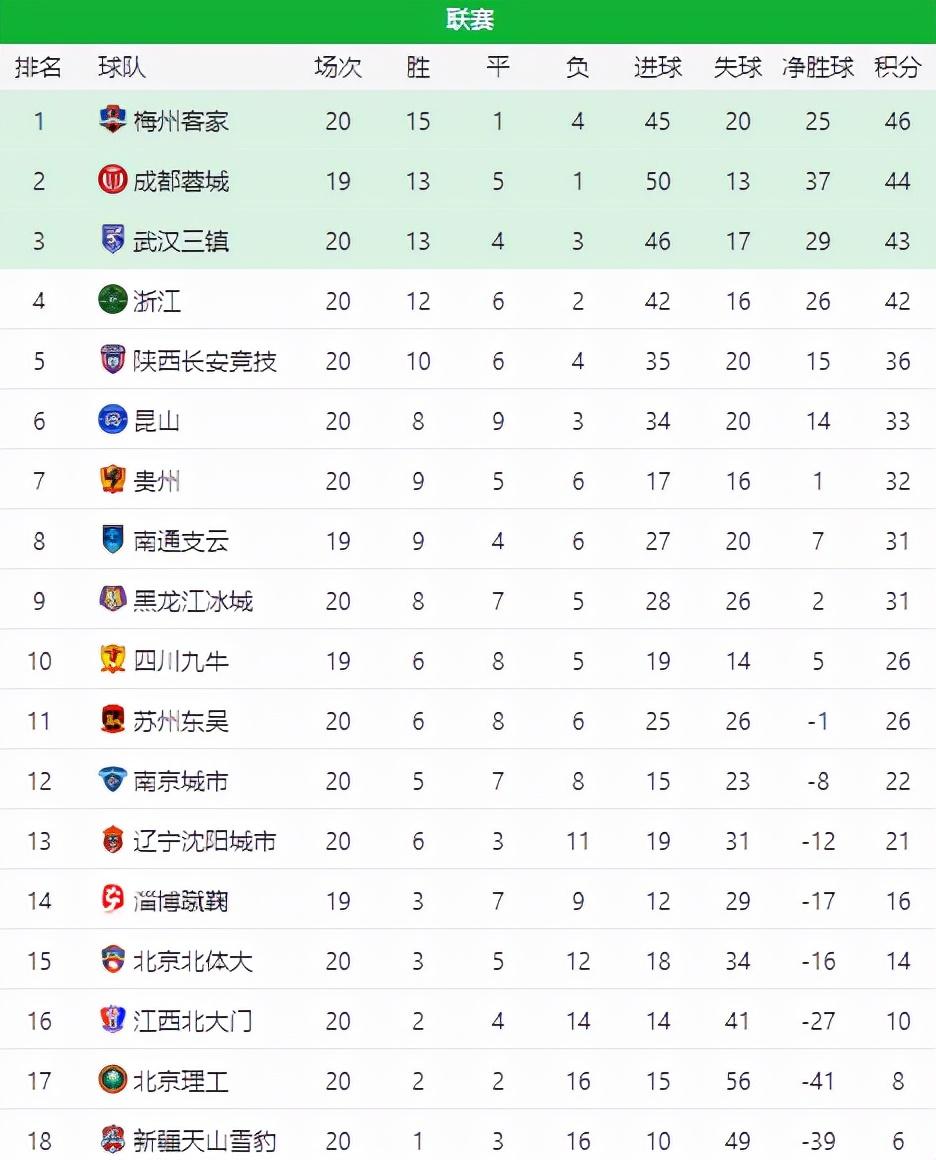Click the 陕西长安竞技 club crest

(112, 360)
